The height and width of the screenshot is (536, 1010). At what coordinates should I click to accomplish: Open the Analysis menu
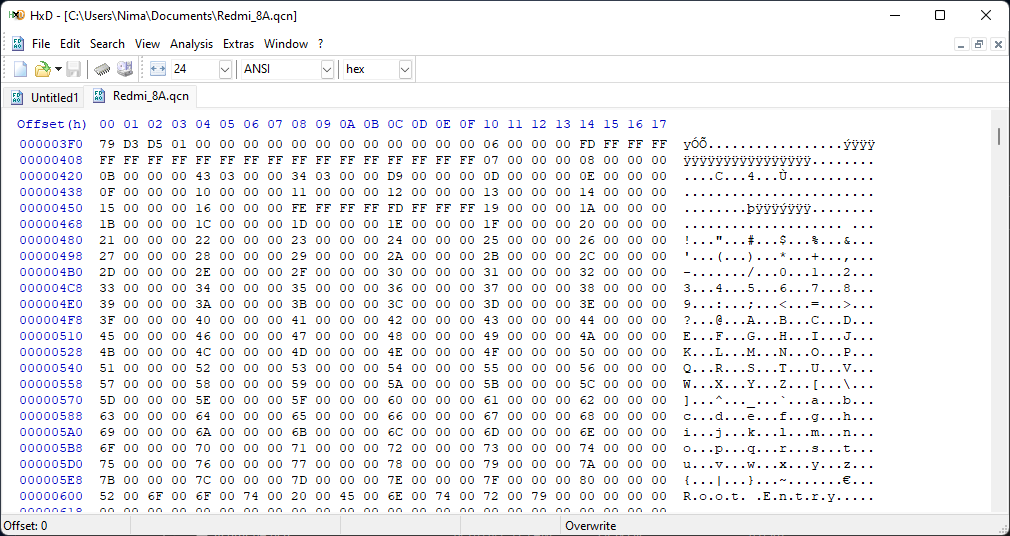click(191, 44)
